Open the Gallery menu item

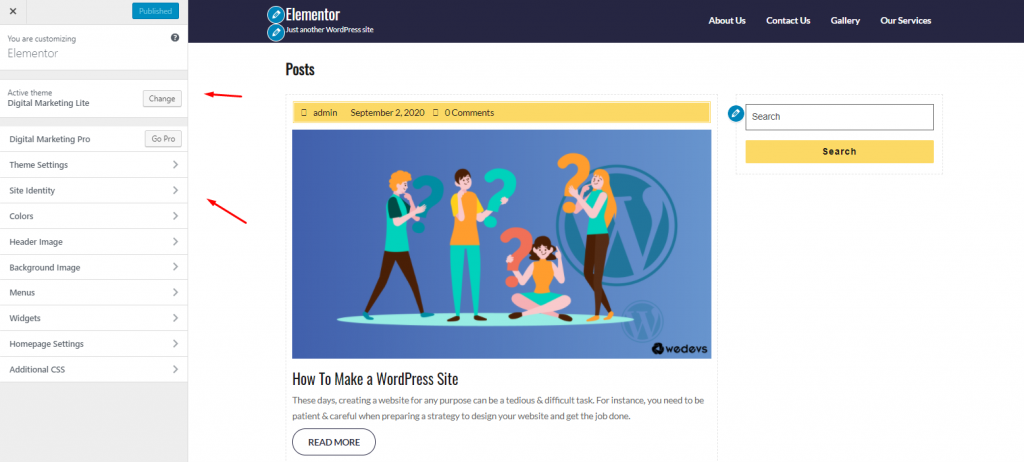point(845,20)
